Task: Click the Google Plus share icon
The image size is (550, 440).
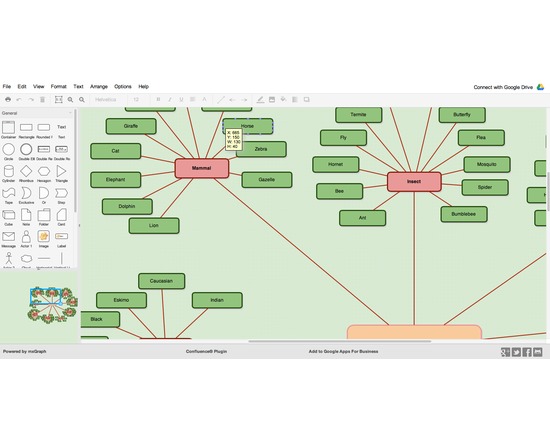Action: coord(505,352)
